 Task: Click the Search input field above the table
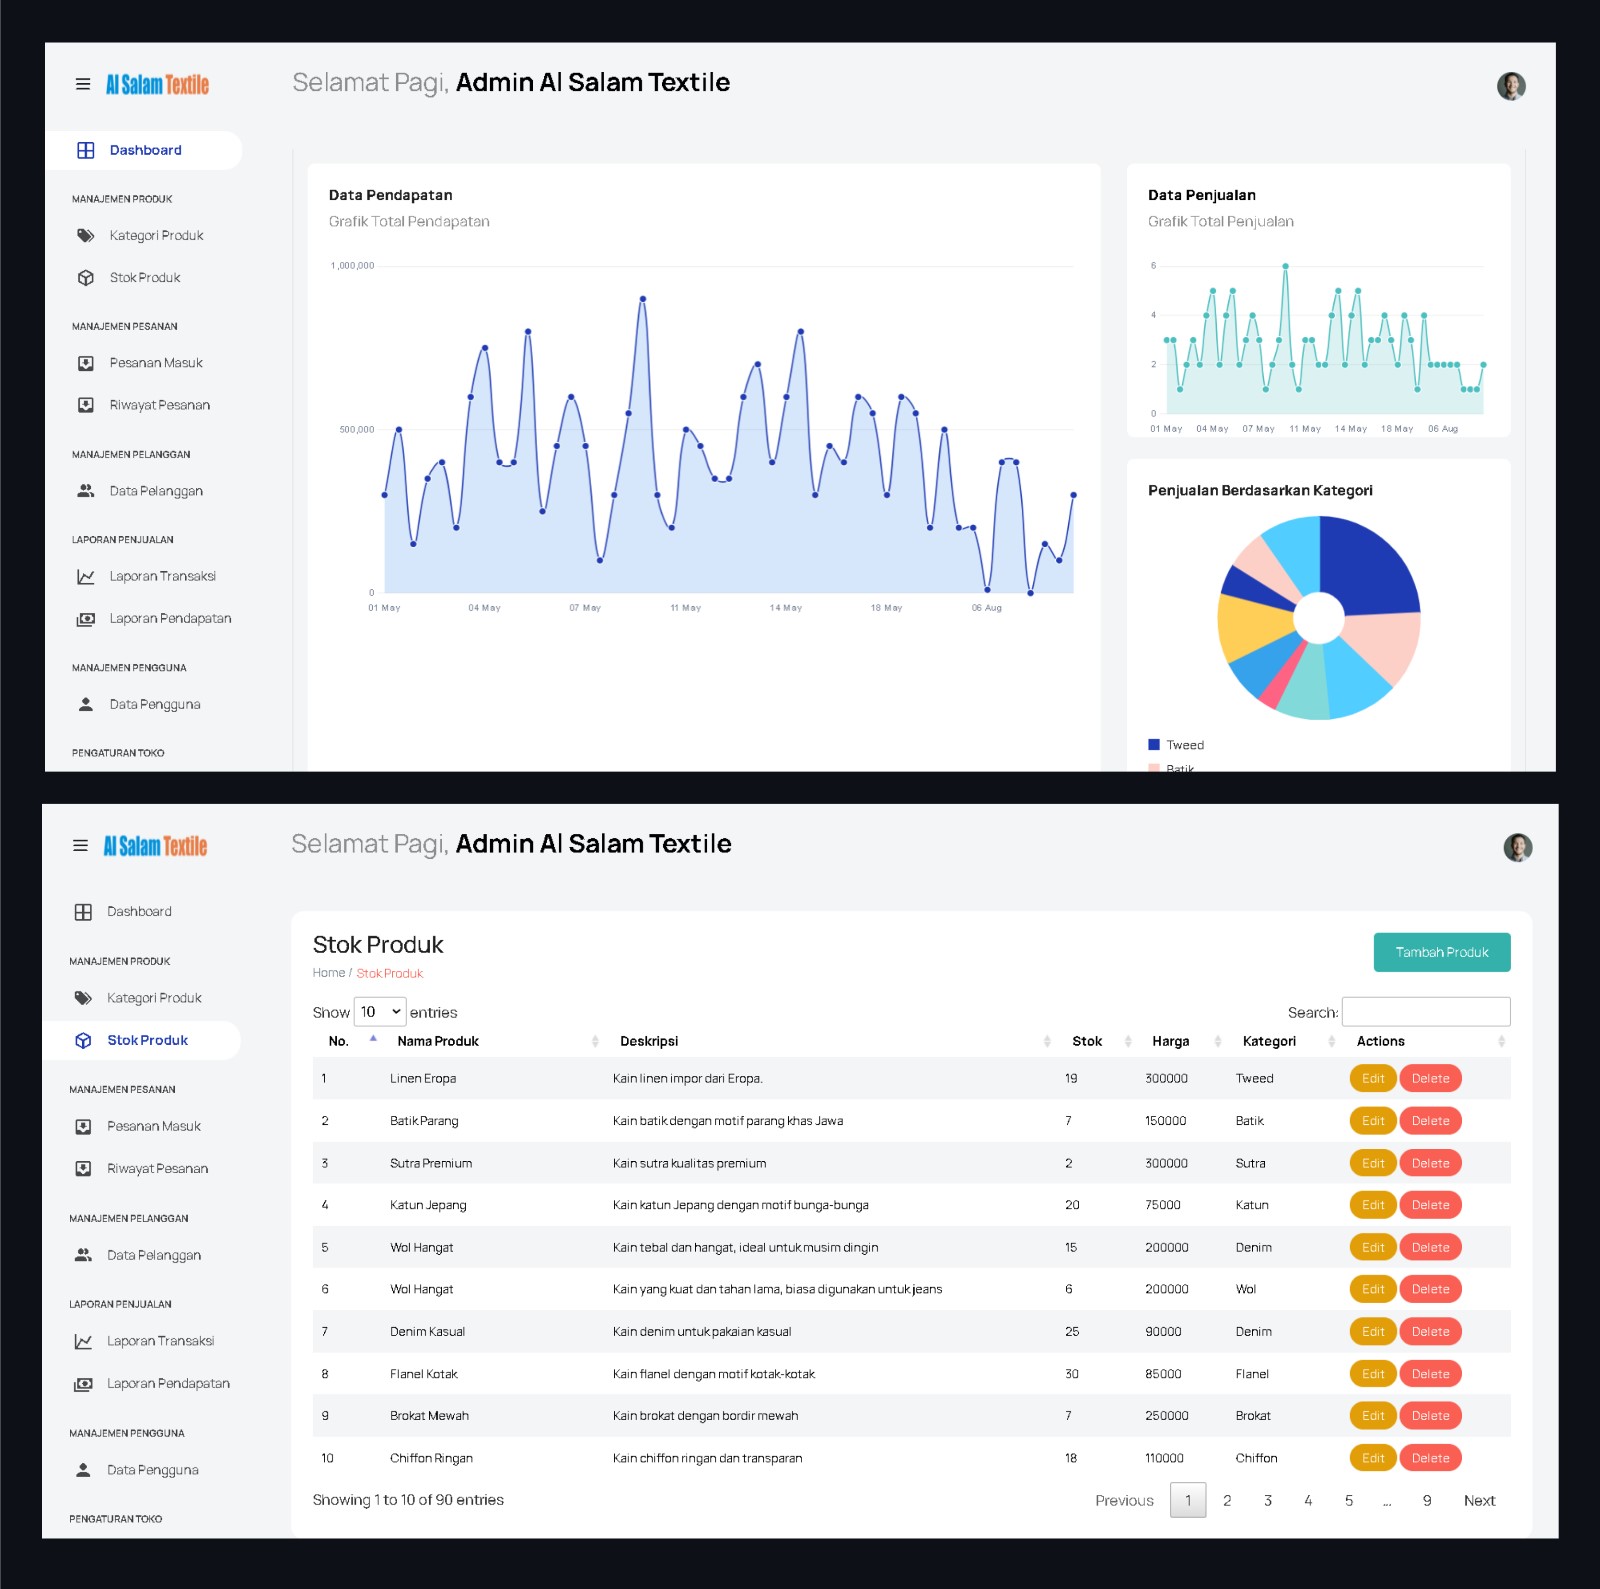pyautogui.click(x=1425, y=1012)
